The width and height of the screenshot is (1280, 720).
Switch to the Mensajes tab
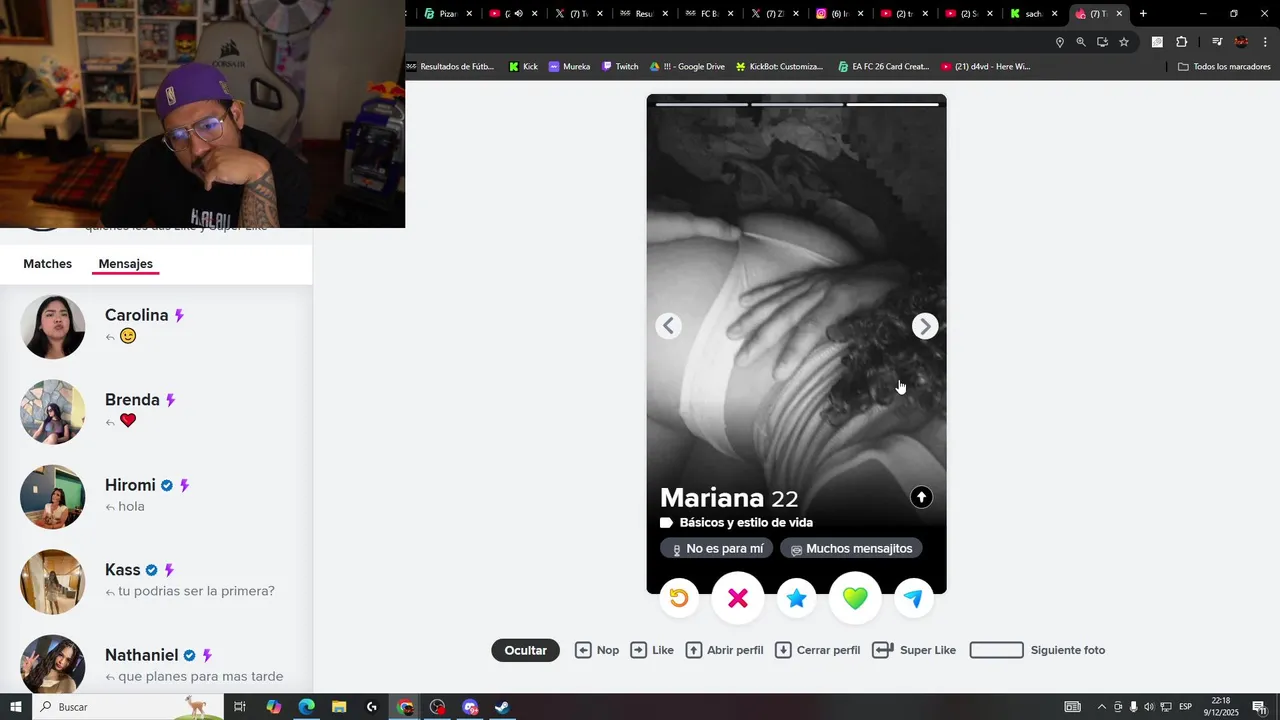pyautogui.click(x=126, y=264)
